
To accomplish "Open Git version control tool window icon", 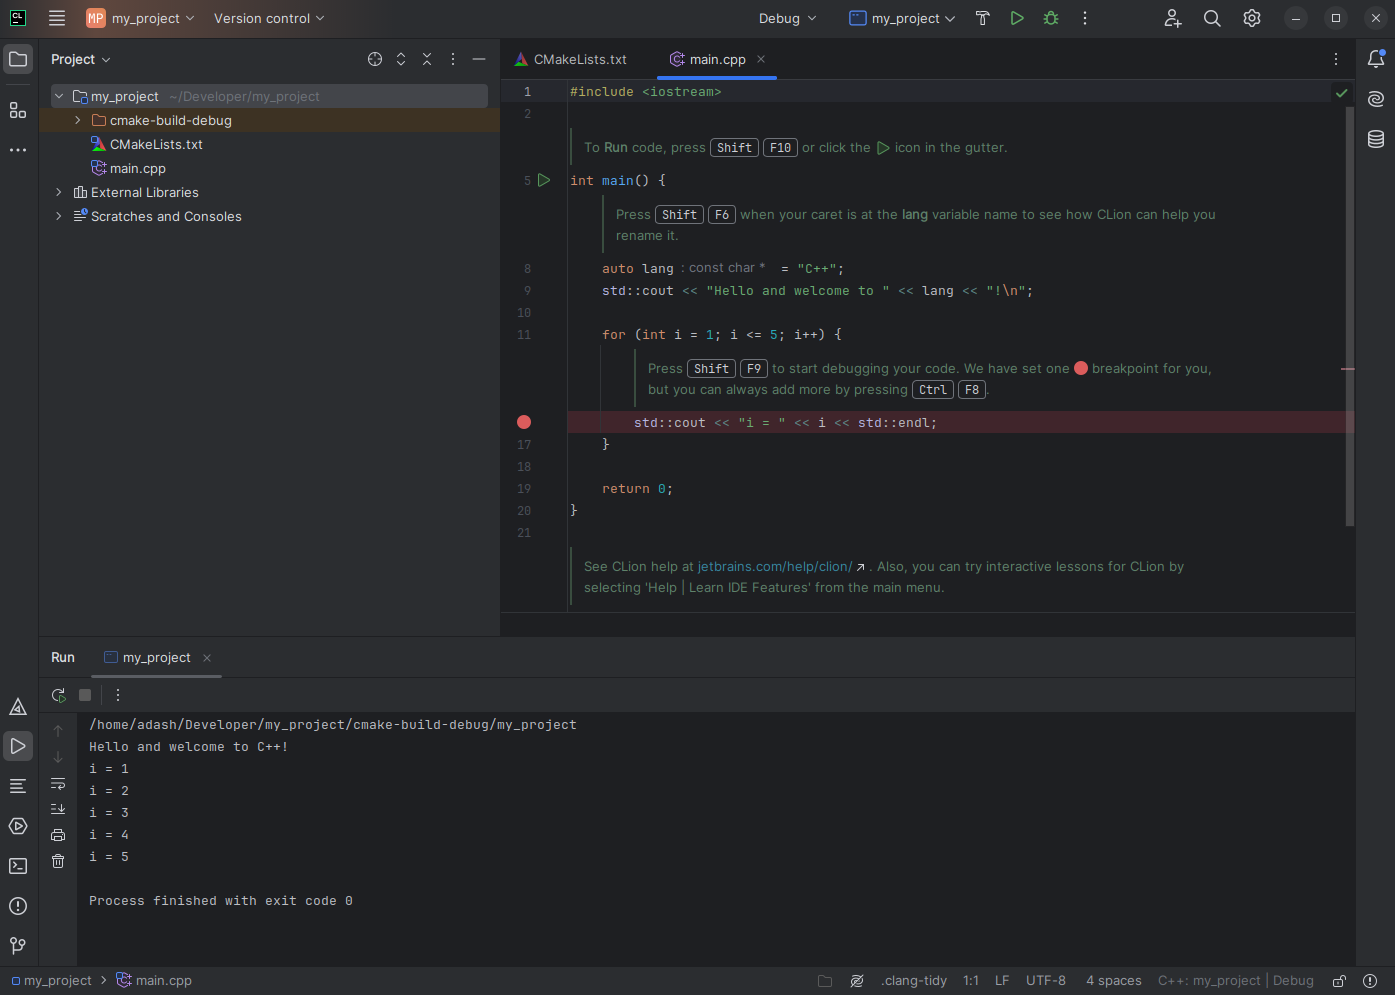I will coord(18,946).
